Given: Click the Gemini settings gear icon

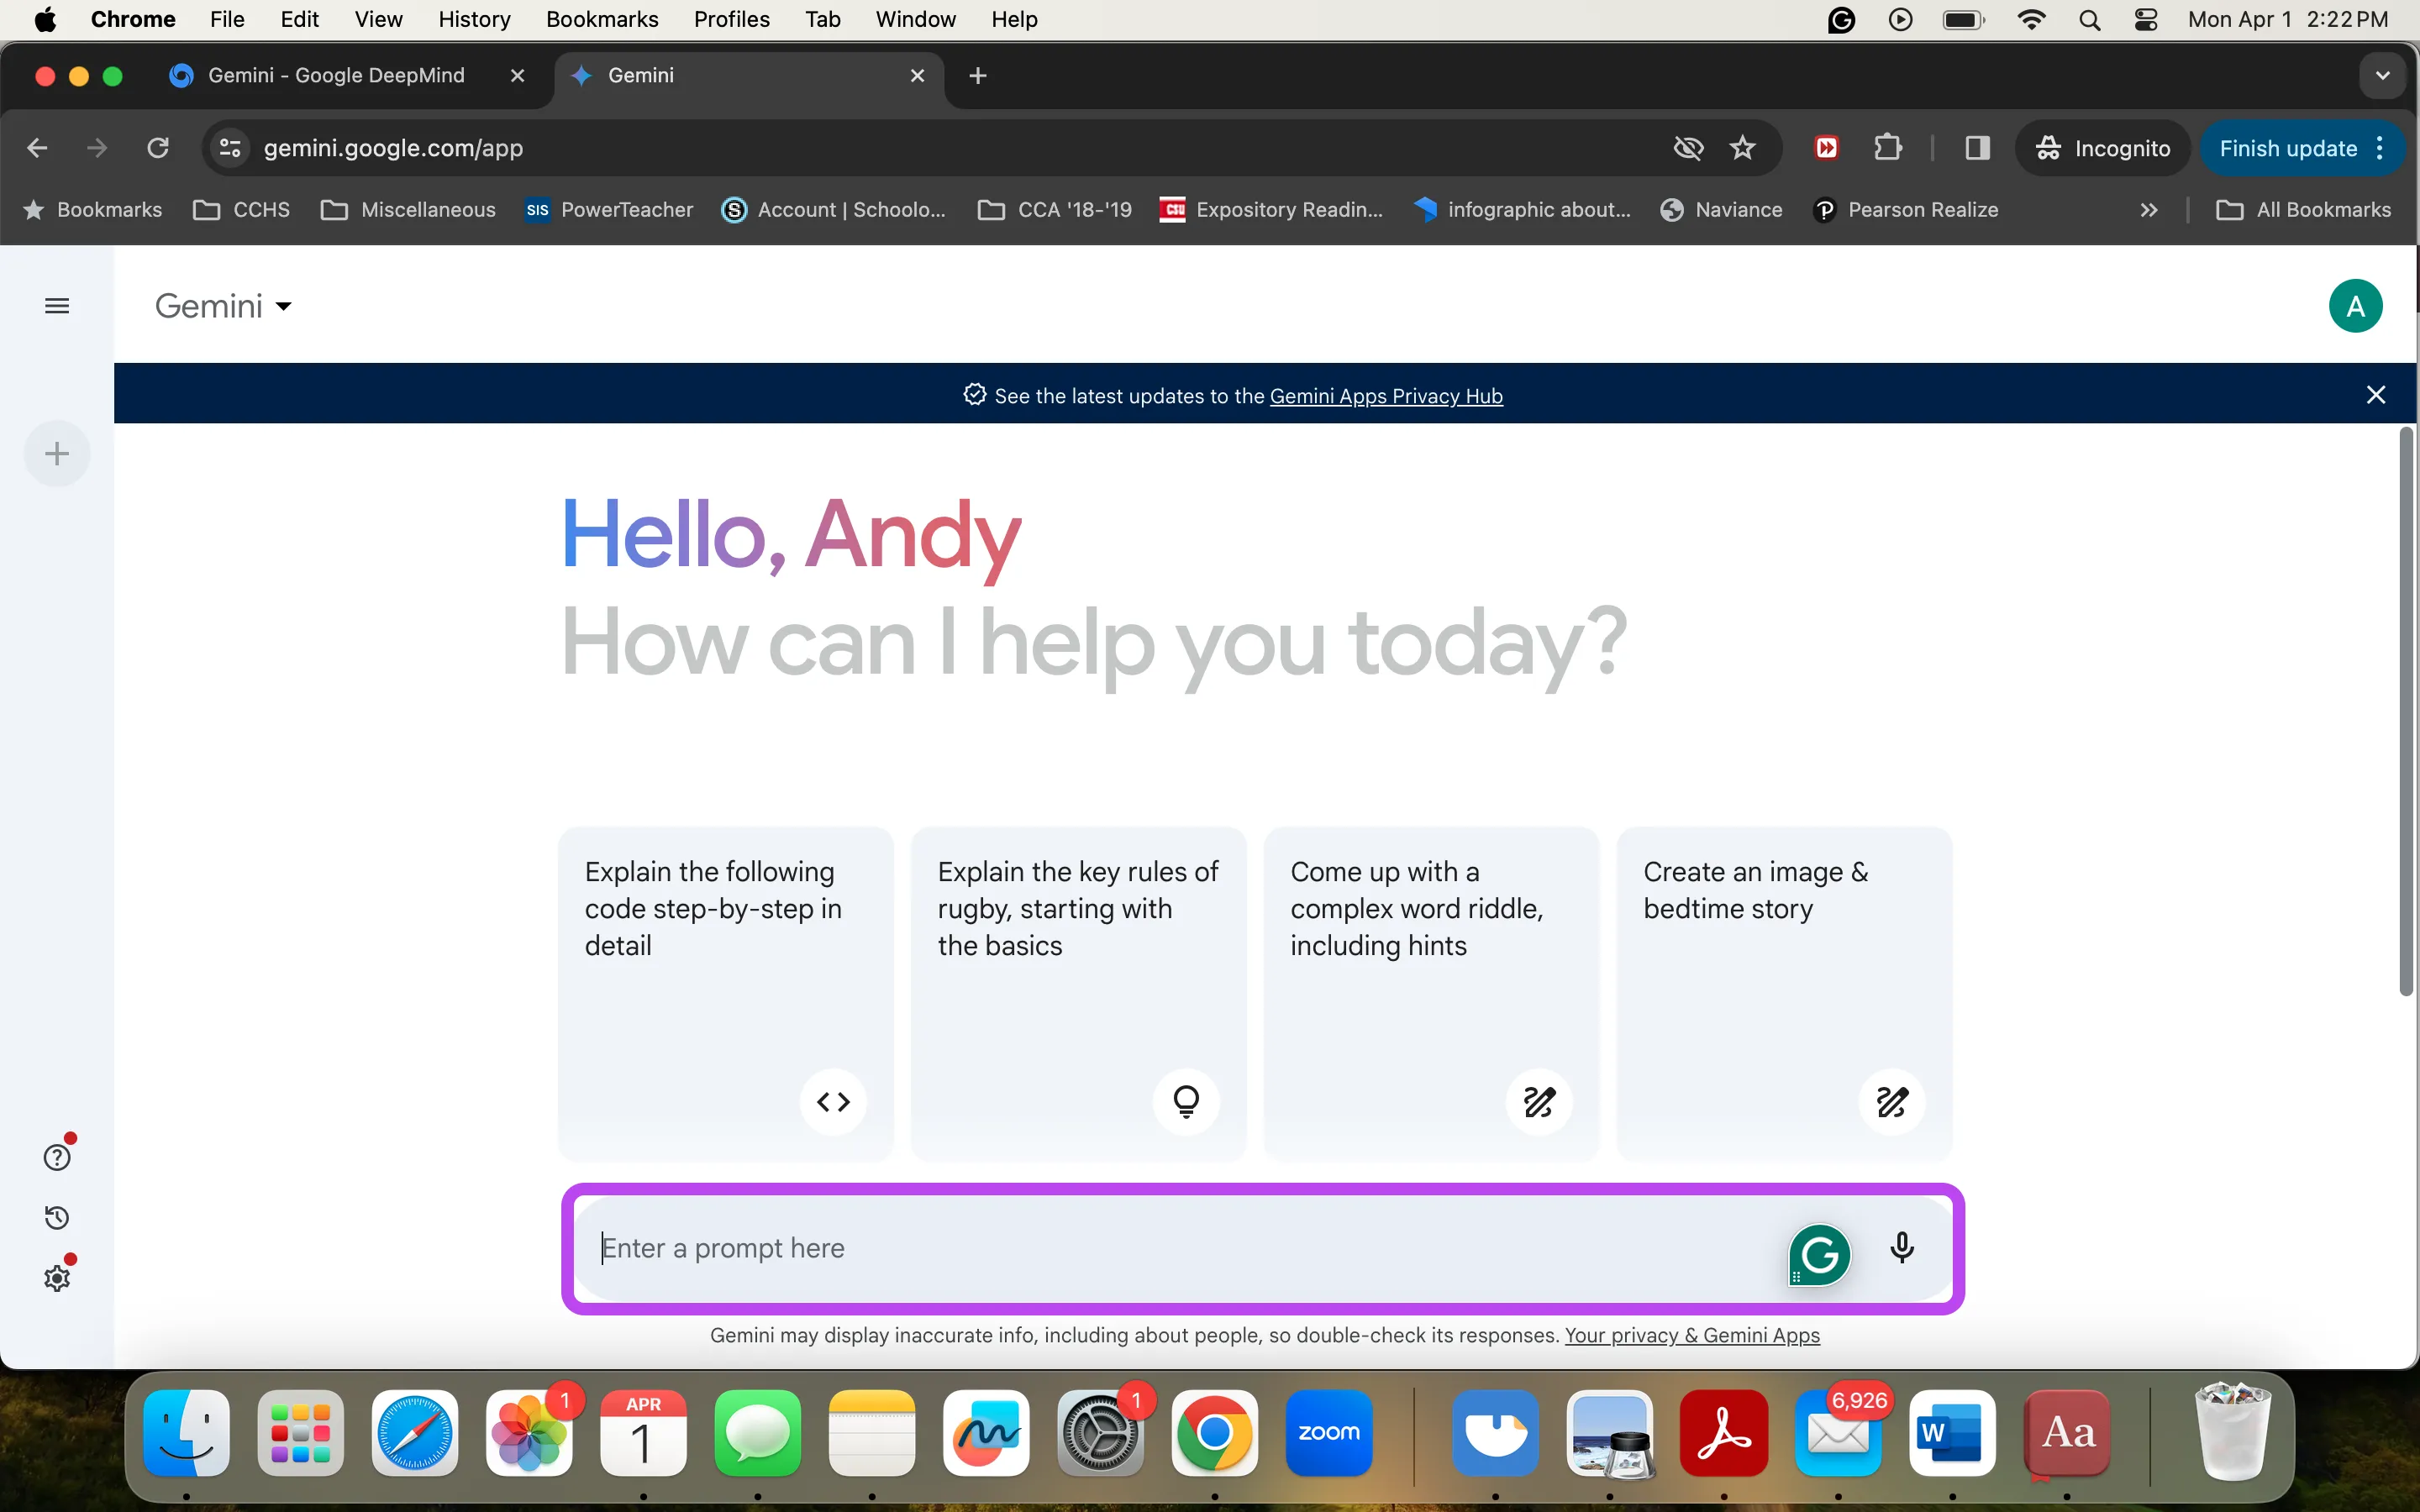Looking at the screenshot, I should [55, 1277].
